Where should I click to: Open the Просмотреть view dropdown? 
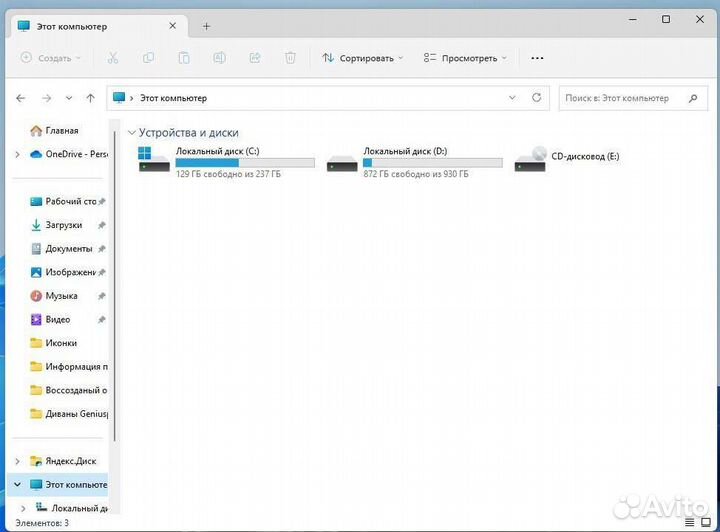465,58
